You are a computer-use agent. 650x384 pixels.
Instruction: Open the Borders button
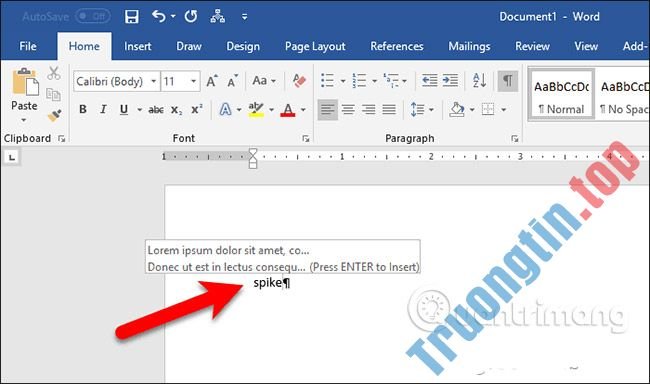coord(488,109)
